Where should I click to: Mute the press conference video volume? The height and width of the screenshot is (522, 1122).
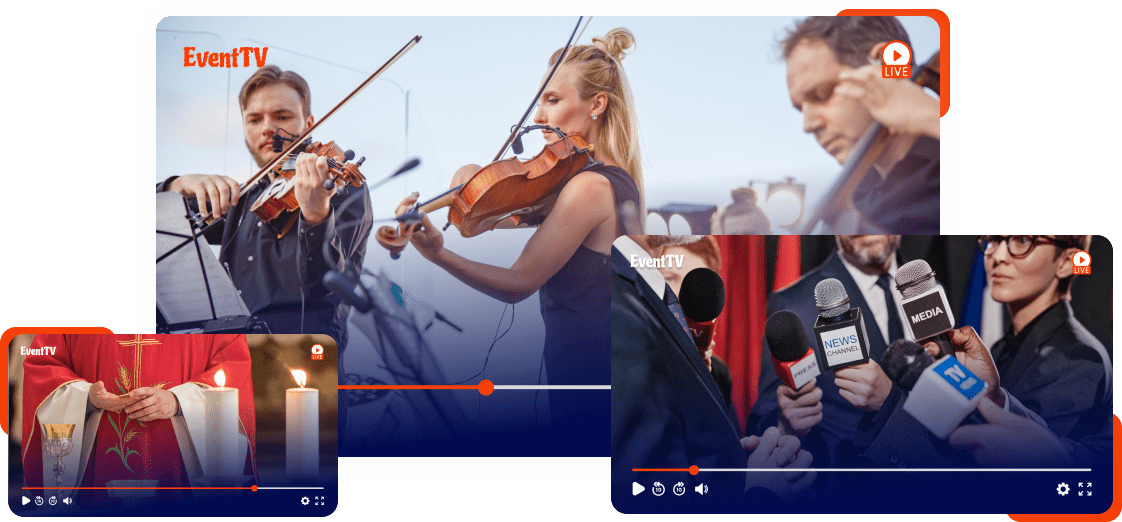click(x=701, y=489)
